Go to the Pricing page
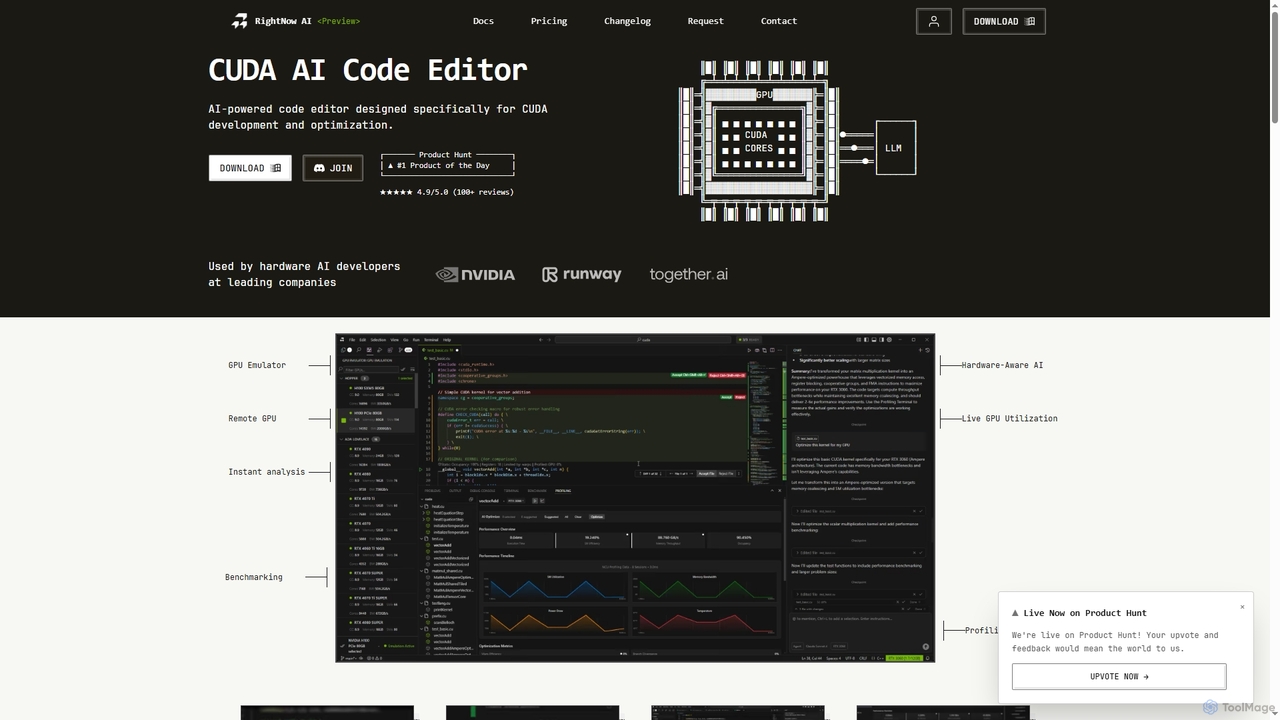 [549, 21]
